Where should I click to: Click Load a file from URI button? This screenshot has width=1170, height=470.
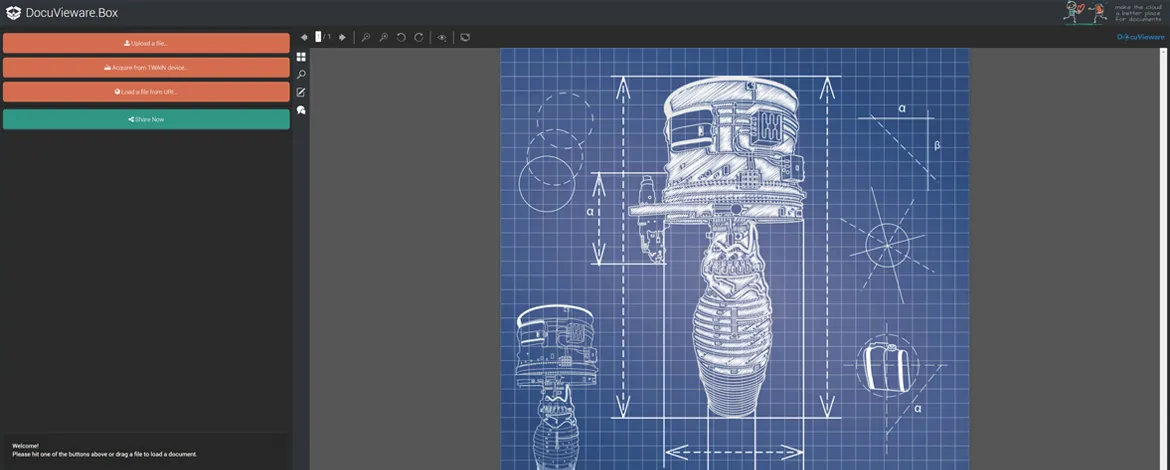pos(146,92)
